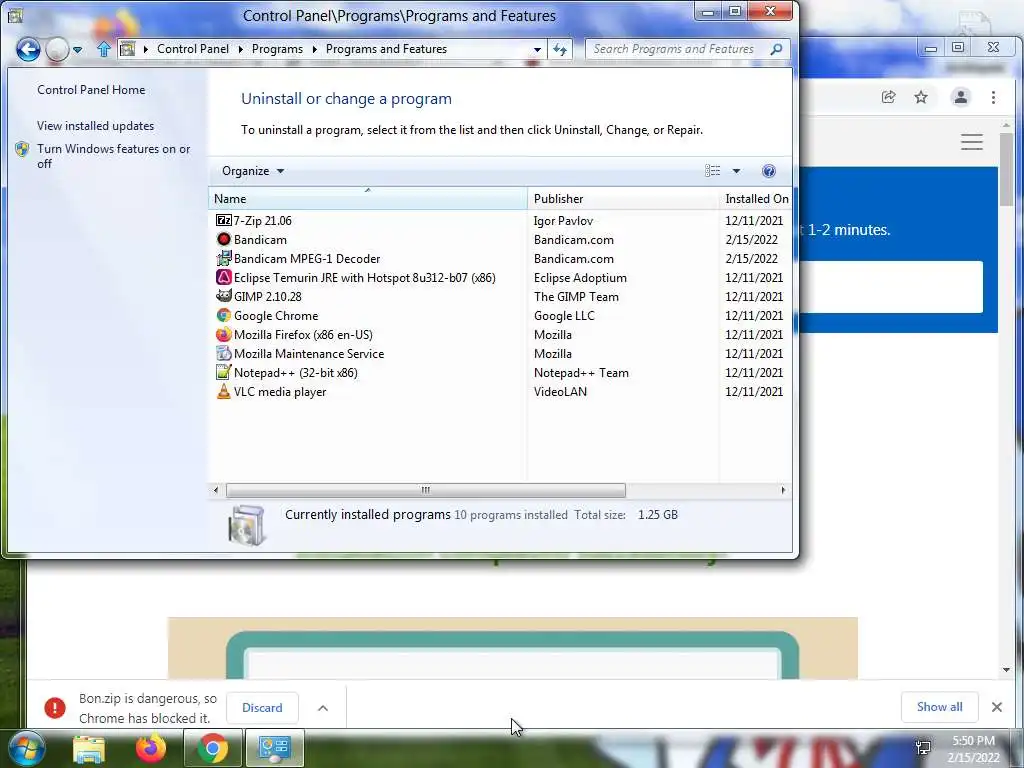
Task: Expand the view options dropdown arrow
Action: 736,171
